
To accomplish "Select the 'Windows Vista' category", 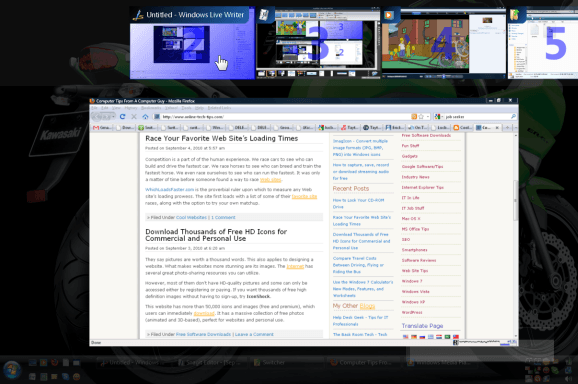I will 415,292.
